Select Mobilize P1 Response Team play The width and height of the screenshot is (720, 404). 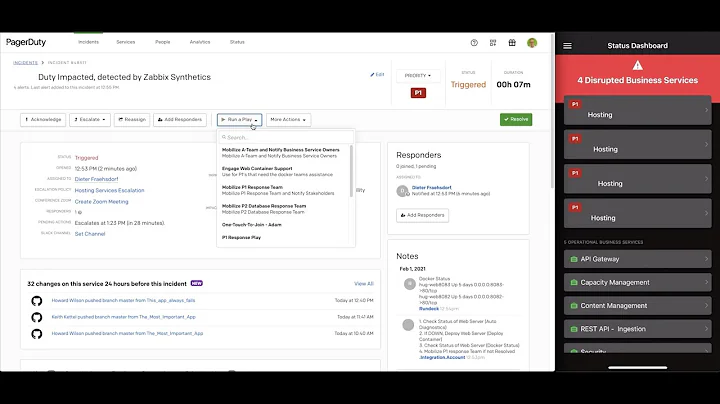pos(283,191)
